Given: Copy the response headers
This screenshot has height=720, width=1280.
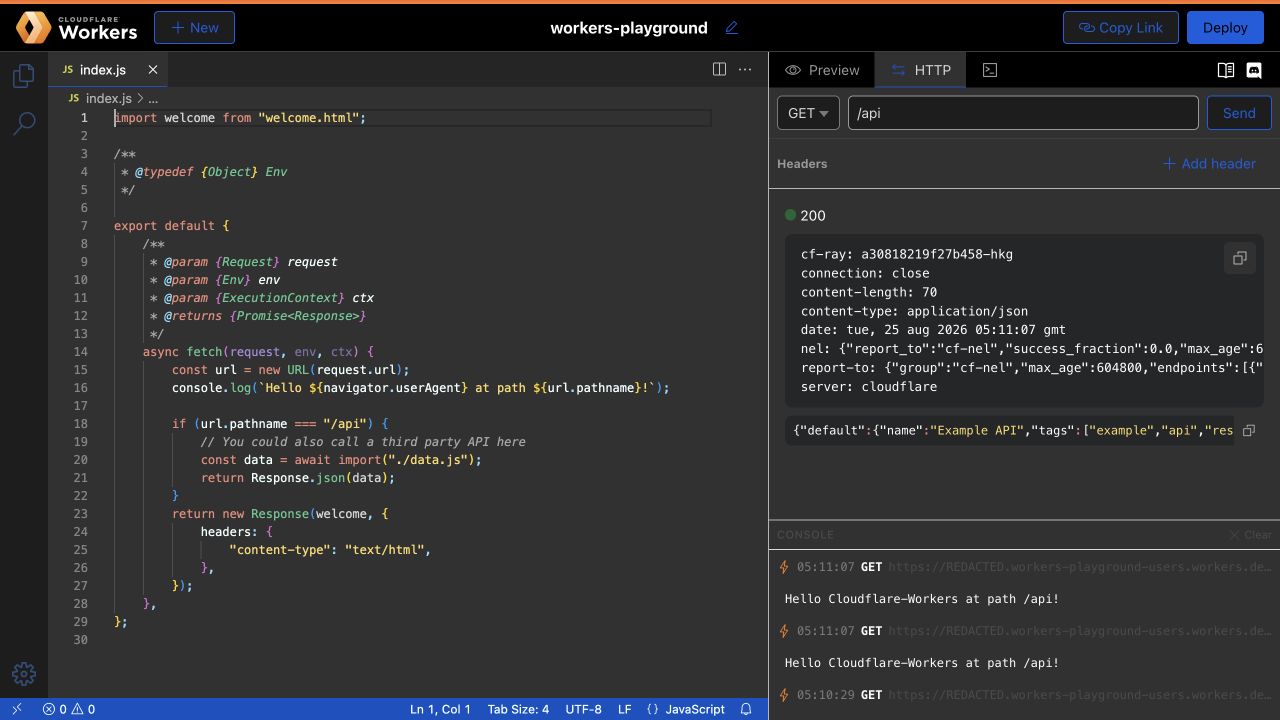Looking at the screenshot, I should coord(1239,258).
